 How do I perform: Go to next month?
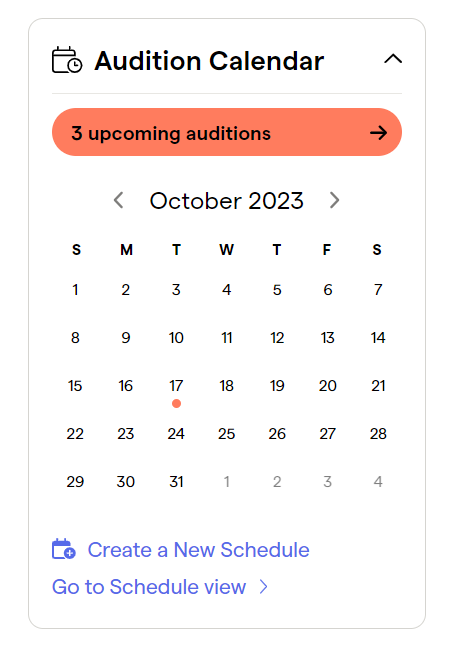(334, 200)
